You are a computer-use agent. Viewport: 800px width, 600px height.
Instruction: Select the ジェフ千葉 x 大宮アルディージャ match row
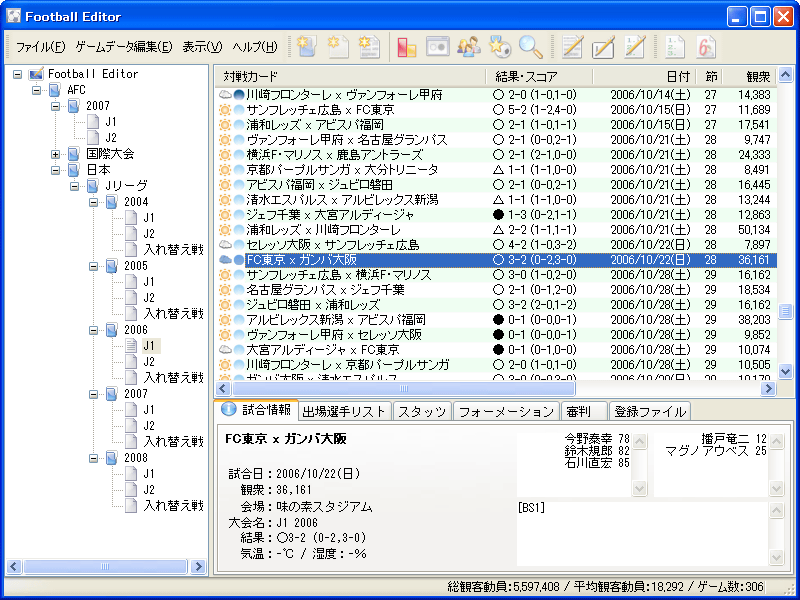496,215
